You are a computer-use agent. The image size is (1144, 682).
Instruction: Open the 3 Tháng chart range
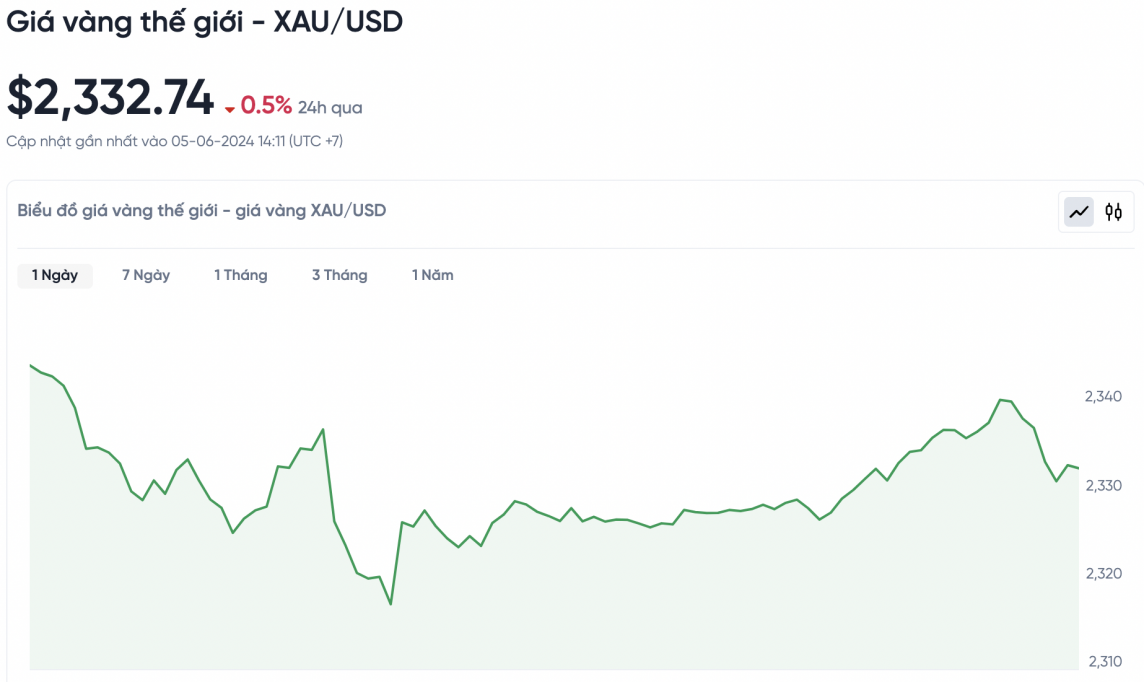point(340,275)
